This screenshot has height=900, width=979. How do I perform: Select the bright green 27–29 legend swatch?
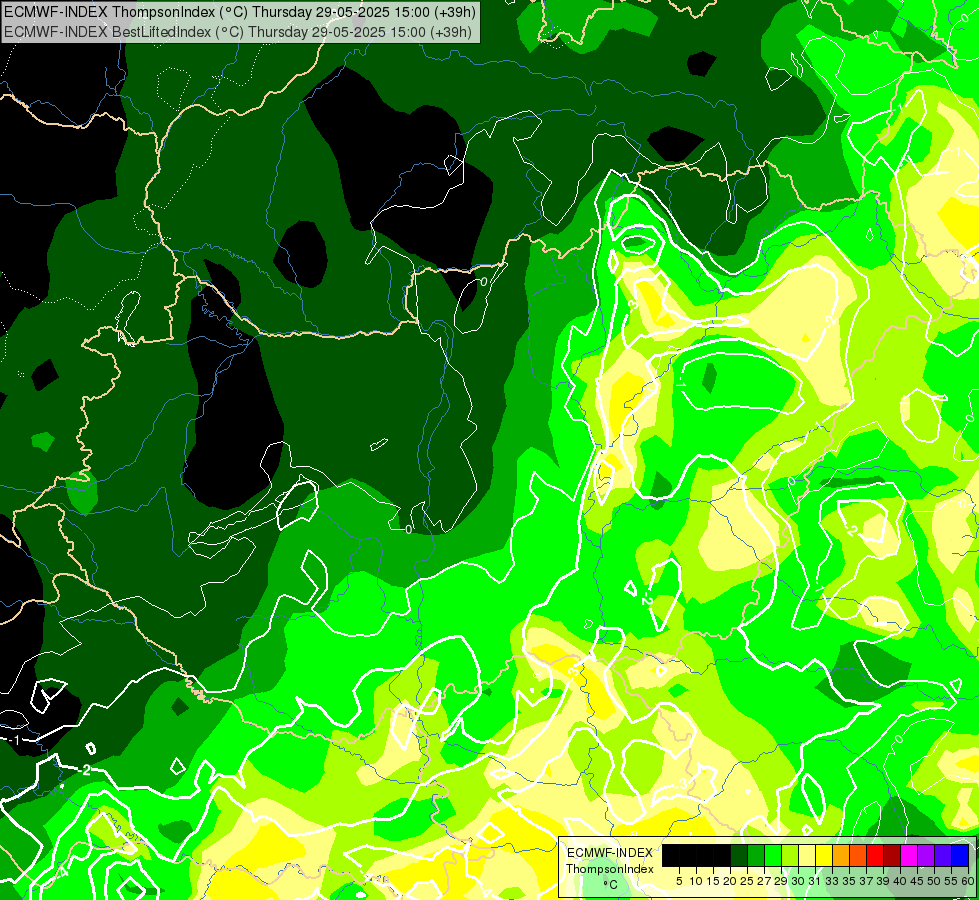pos(773,855)
